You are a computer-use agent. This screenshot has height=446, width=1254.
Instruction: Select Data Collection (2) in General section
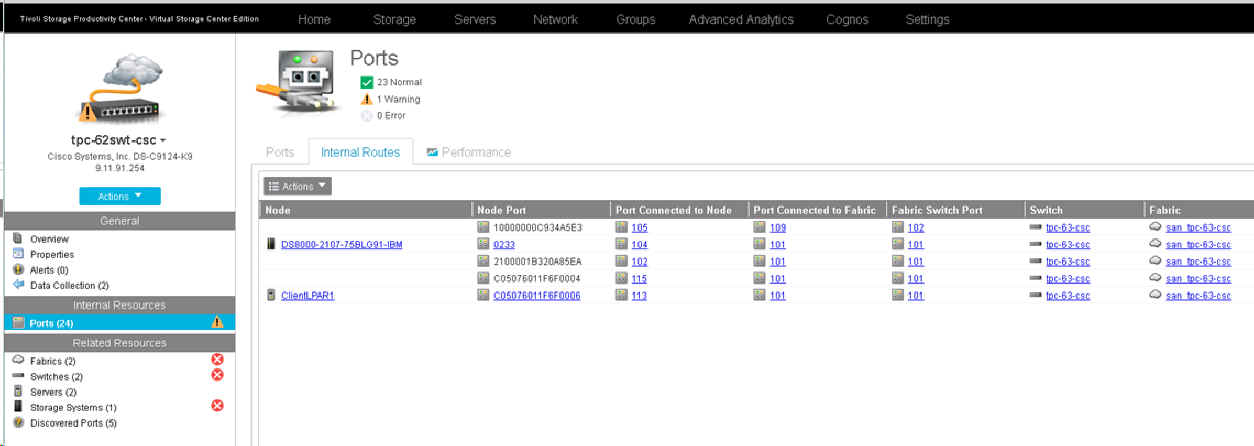(69, 285)
